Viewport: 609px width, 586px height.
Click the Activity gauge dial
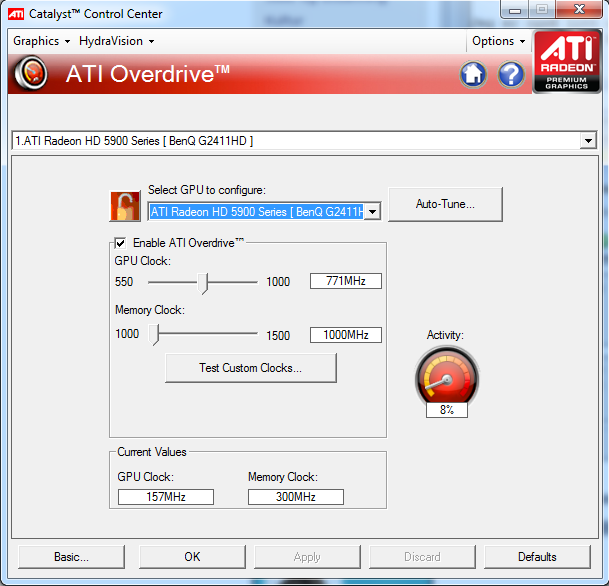[x=447, y=377]
